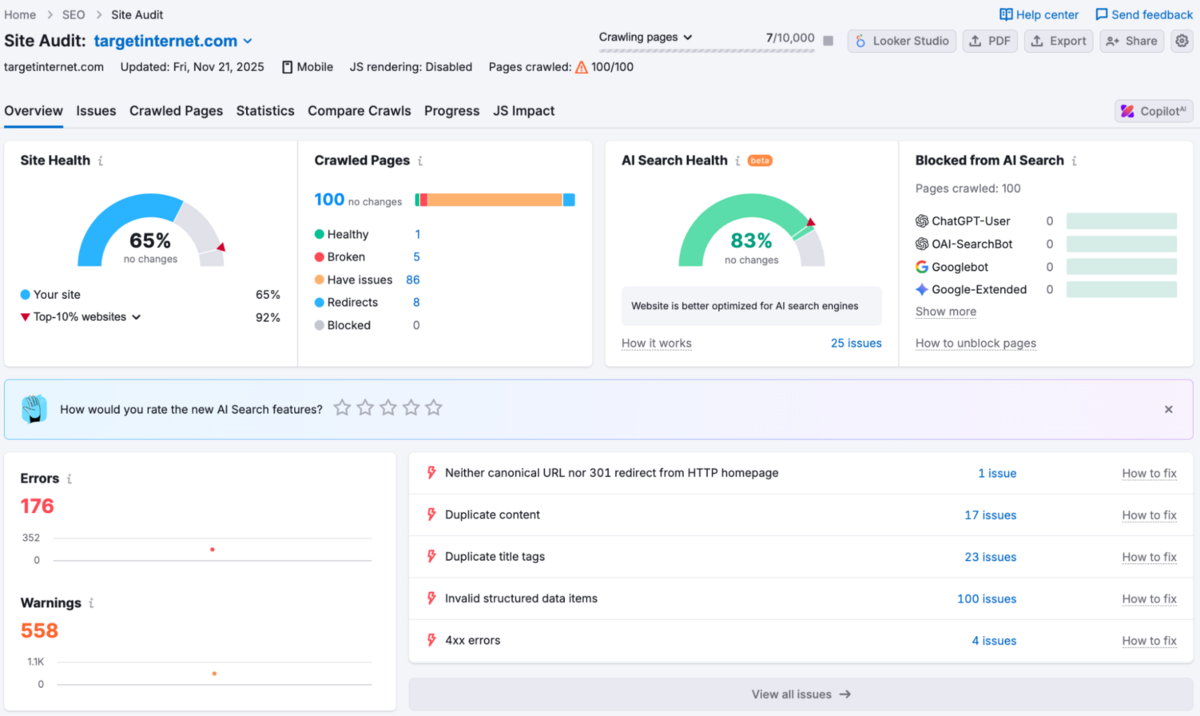This screenshot has height=716, width=1200.
Task: Click the Google-Extended sparkle icon
Action: (x=922, y=290)
